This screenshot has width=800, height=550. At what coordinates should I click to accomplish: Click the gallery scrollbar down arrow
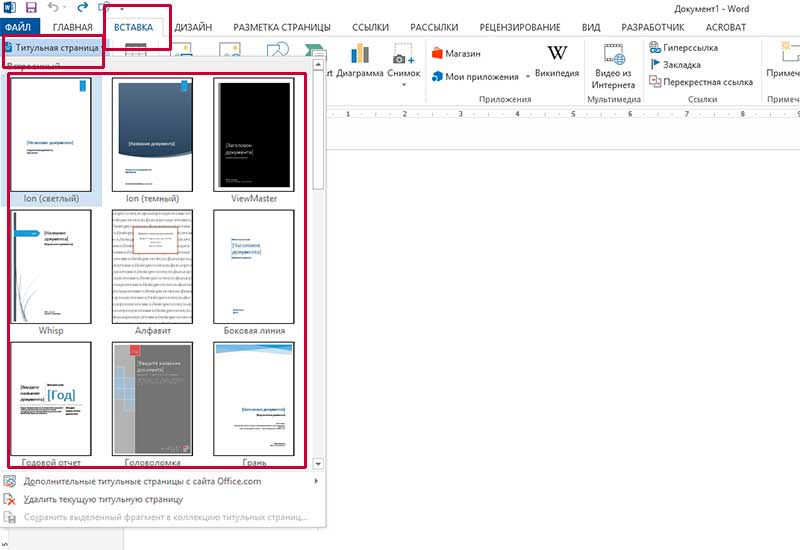pyautogui.click(x=318, y=464)
